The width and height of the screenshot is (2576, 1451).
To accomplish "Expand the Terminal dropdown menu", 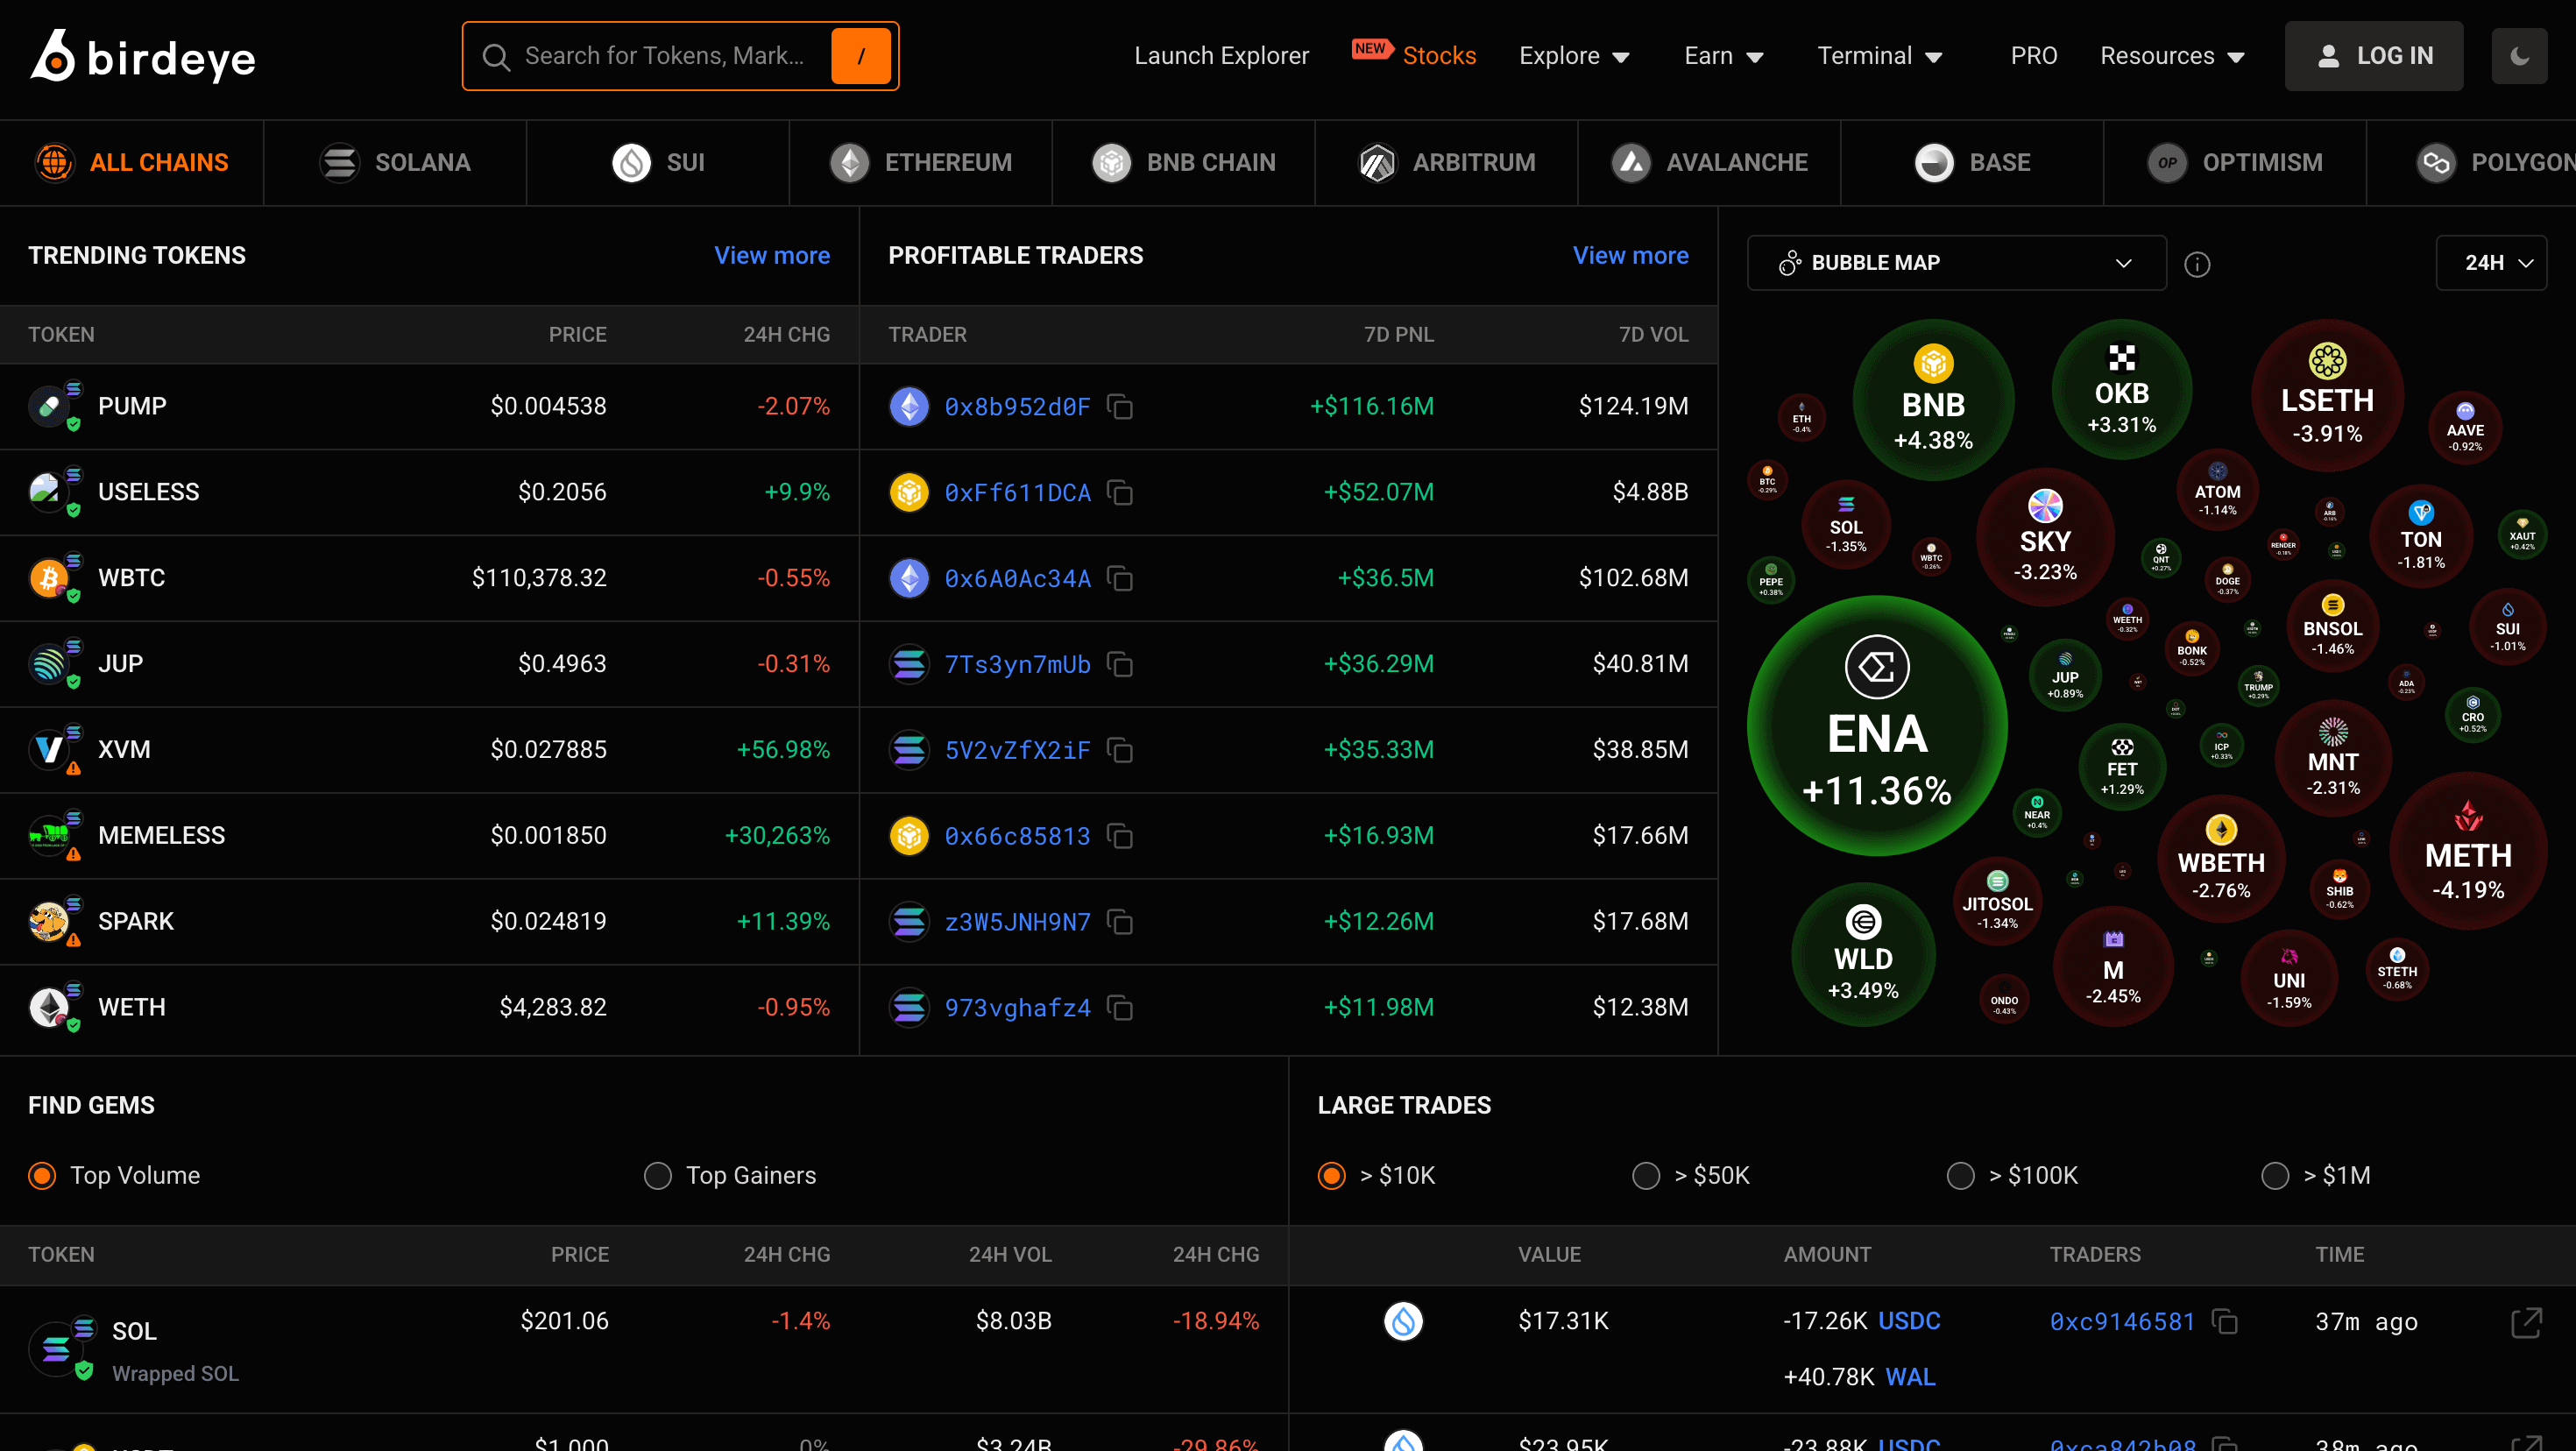I will click(1879, 56).
